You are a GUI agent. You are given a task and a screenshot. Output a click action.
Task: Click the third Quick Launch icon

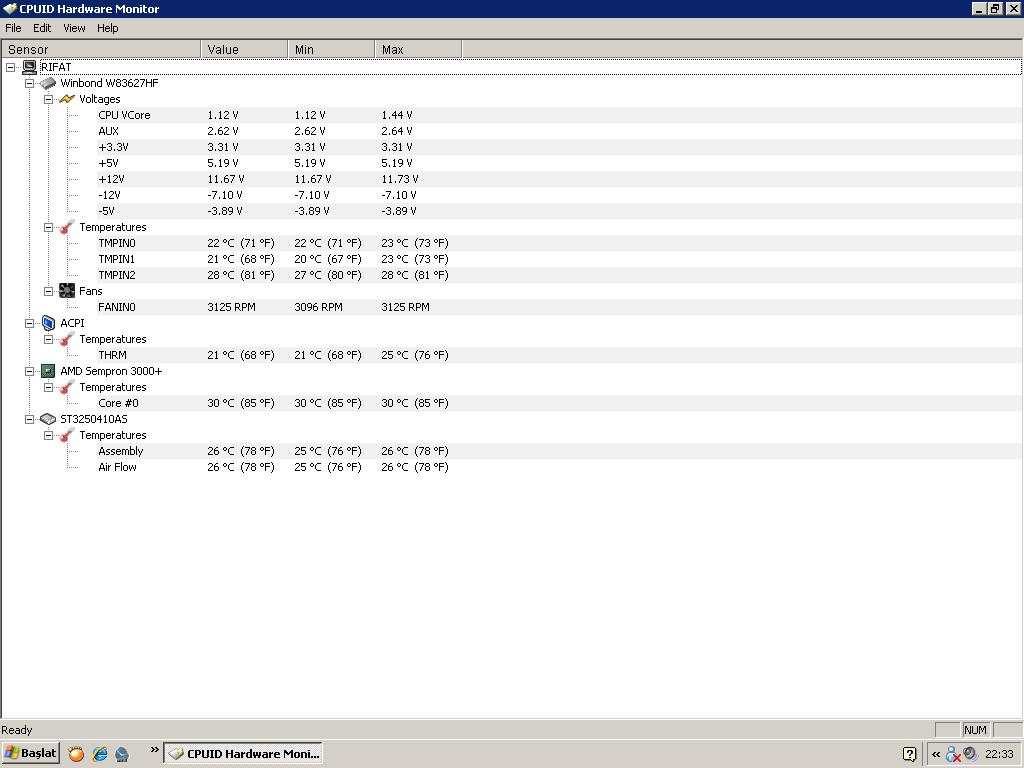click(122, 754)
